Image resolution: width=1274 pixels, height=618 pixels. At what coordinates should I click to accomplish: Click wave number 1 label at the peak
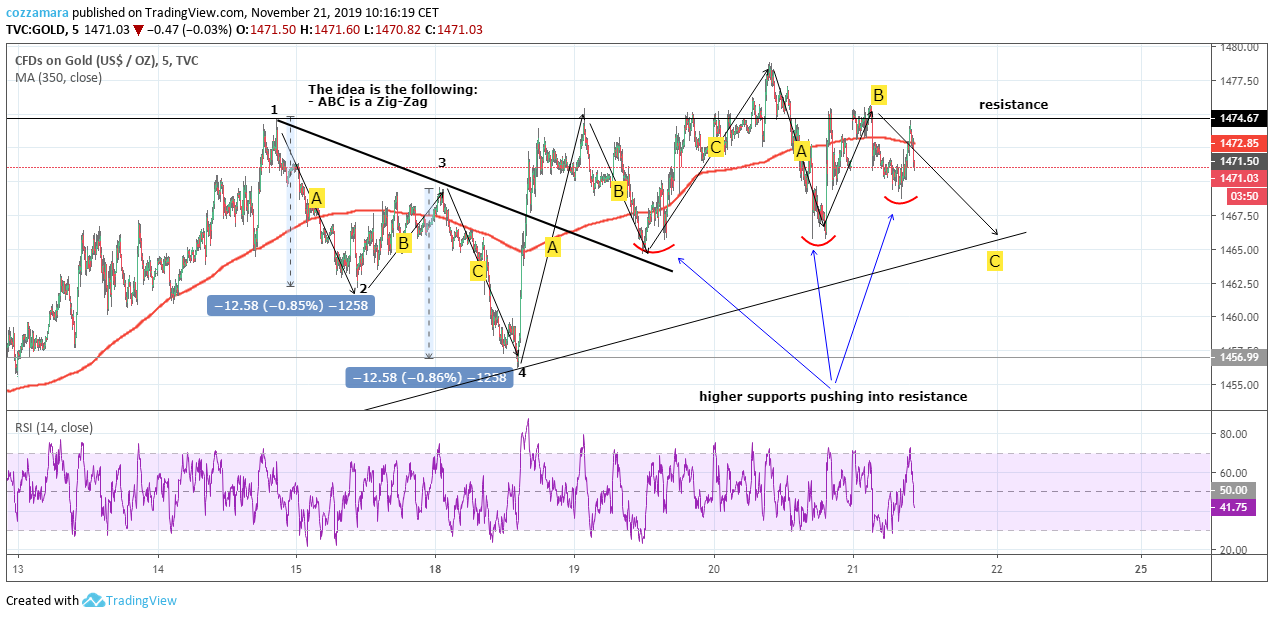273,109
